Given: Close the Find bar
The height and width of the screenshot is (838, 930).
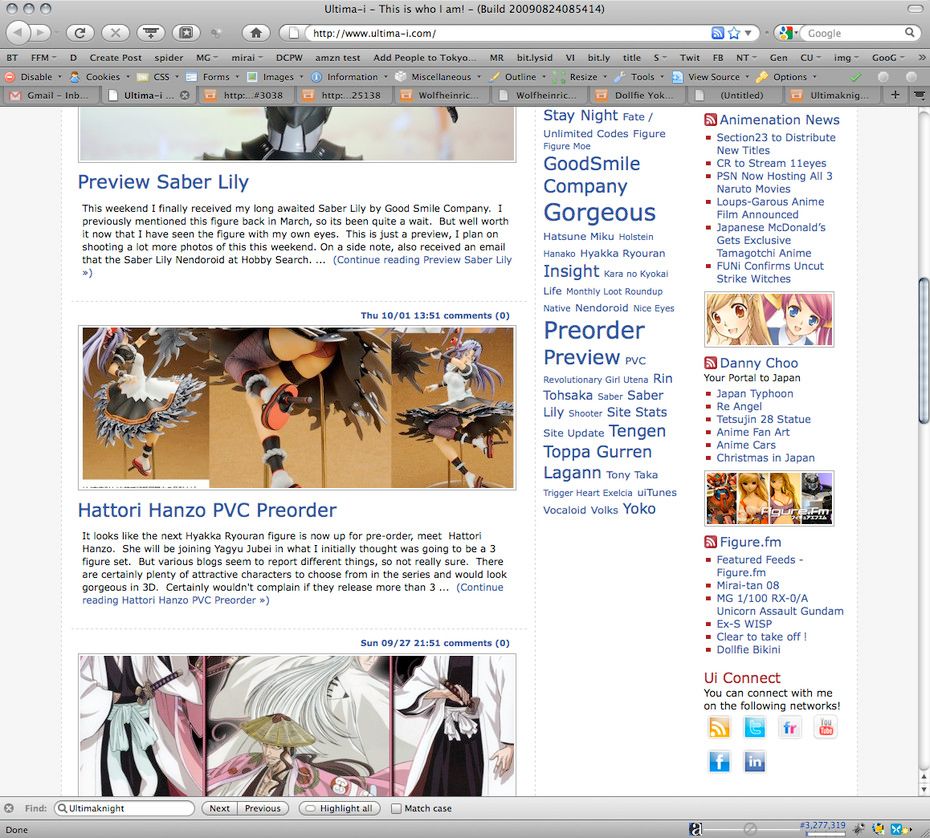Looking at the screenshot, I should [9, 808].
